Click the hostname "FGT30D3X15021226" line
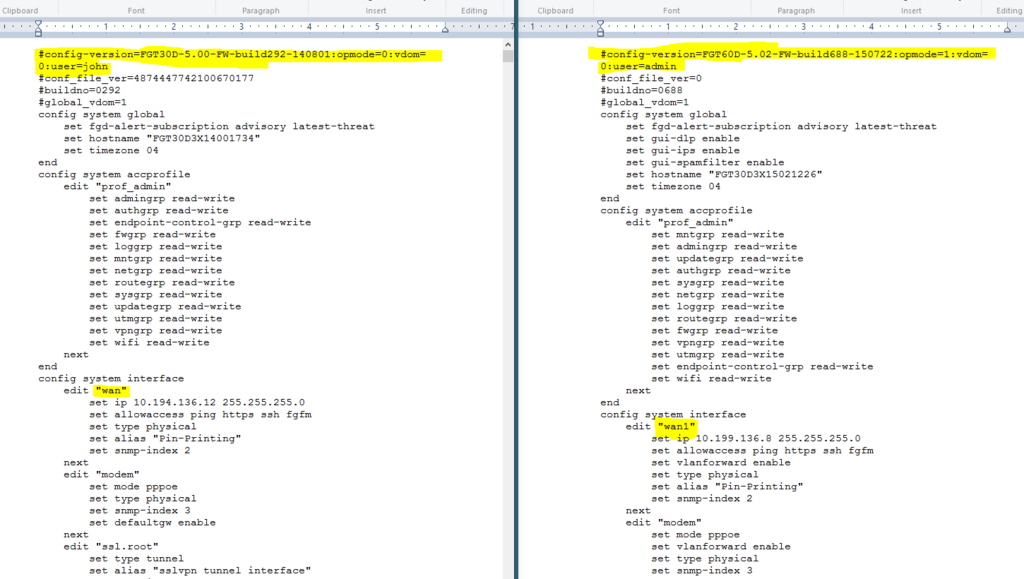 (x=724, y=174)
